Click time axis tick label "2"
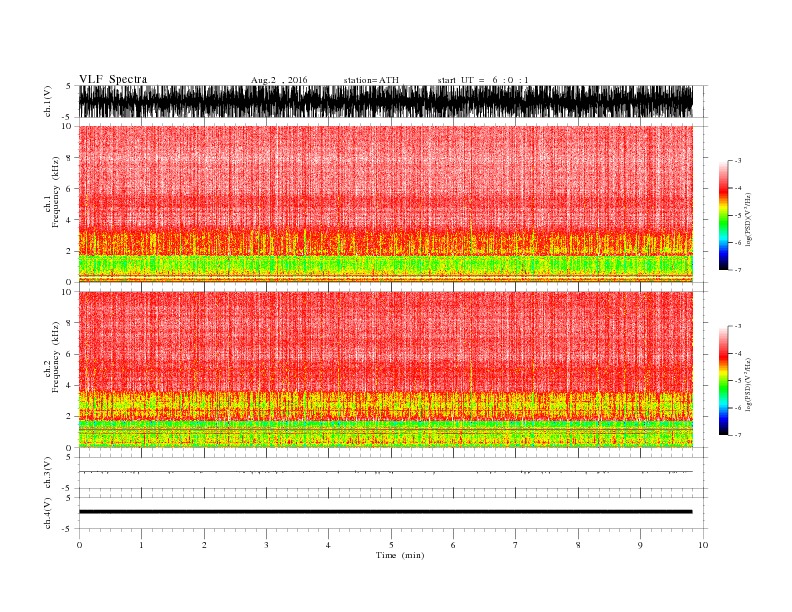 click(x=204, y=545)
